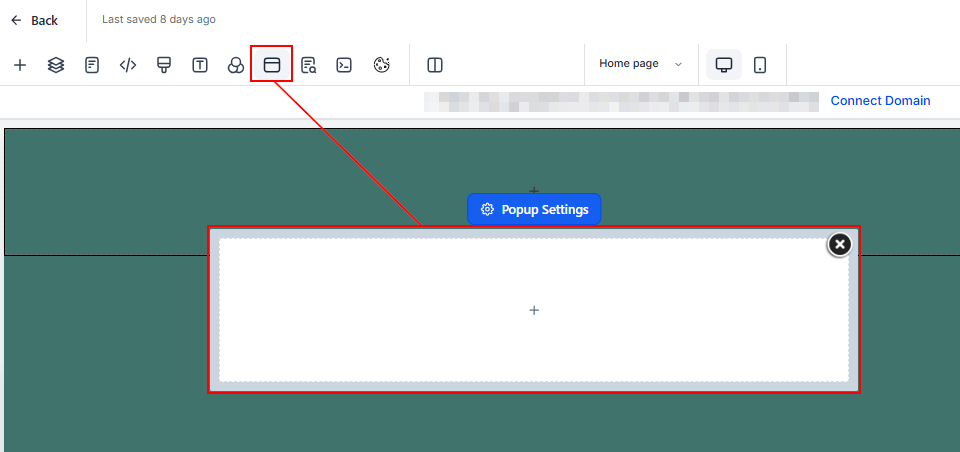Open the page/document settings icon
The width and height of the screenshot is (960, 452).
tap(92, 65)
